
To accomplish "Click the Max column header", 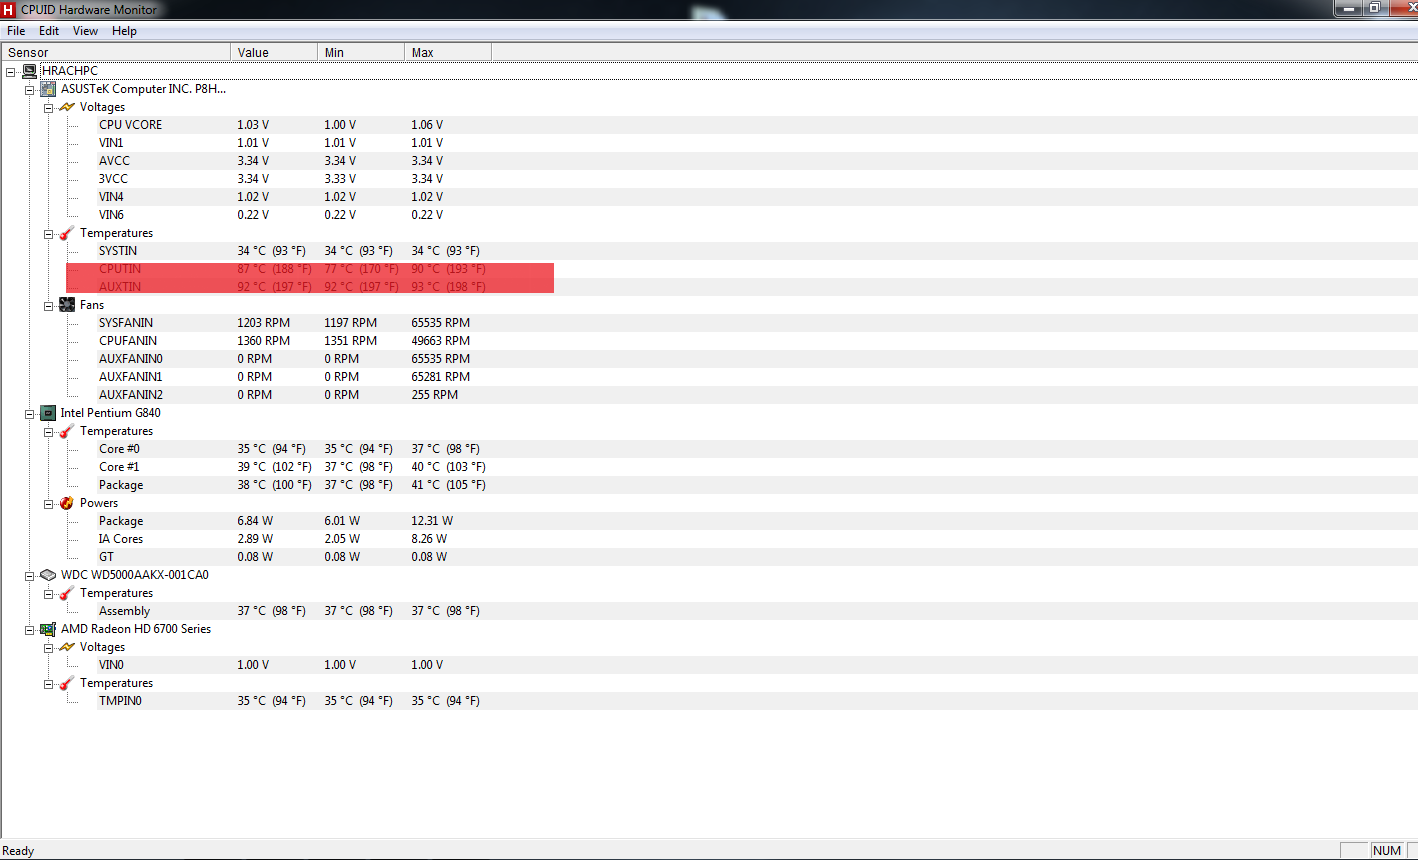I will (x=448, y=52).
